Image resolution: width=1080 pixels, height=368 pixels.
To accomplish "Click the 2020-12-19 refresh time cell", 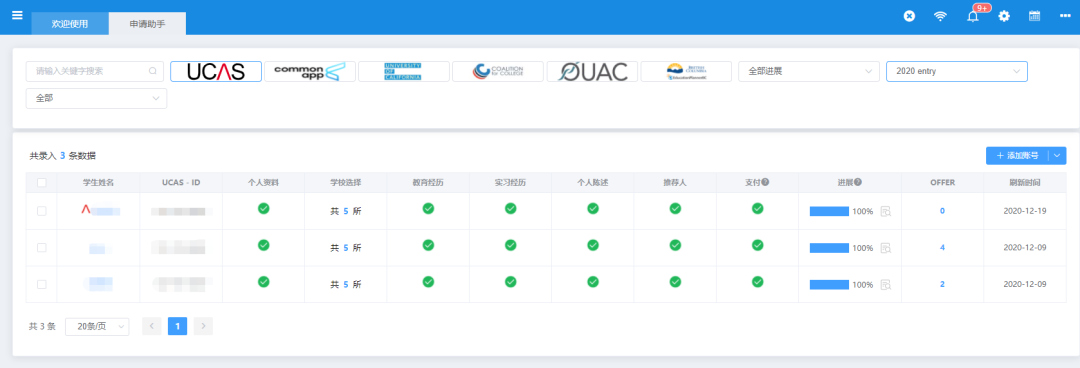I will click(x=1025, y=211).
